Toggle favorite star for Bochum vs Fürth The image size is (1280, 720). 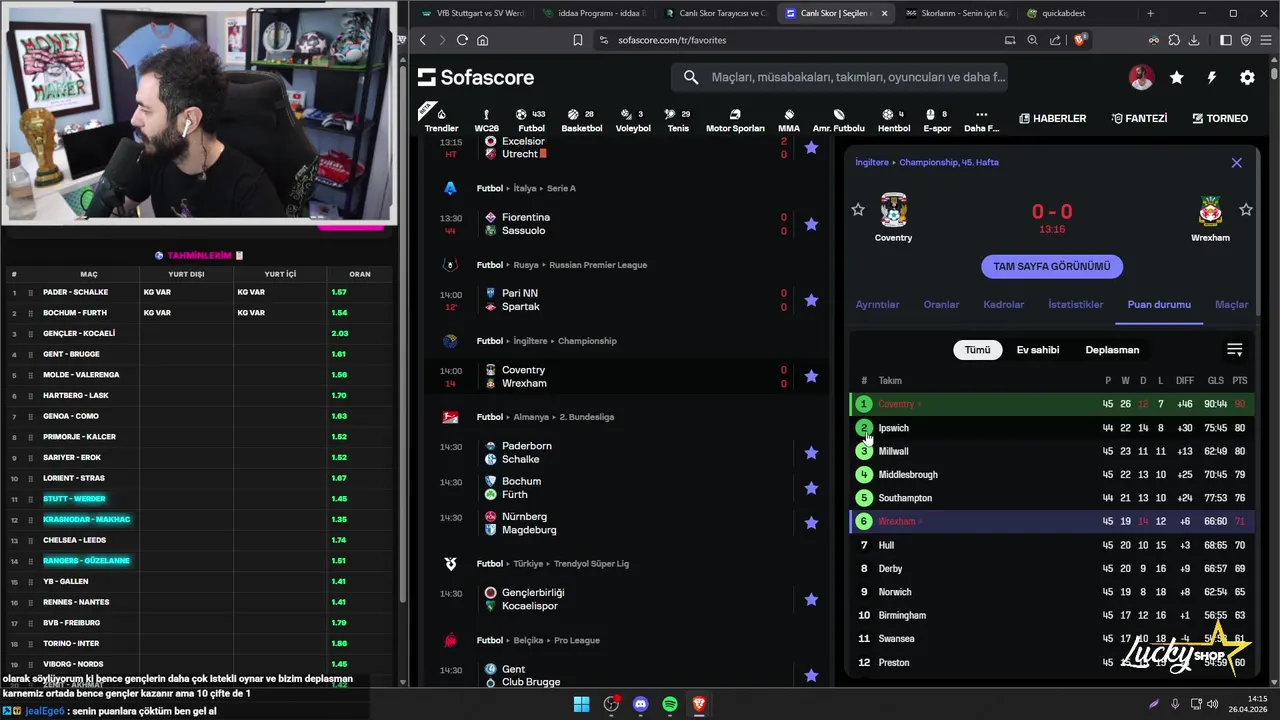click(811, 488)
